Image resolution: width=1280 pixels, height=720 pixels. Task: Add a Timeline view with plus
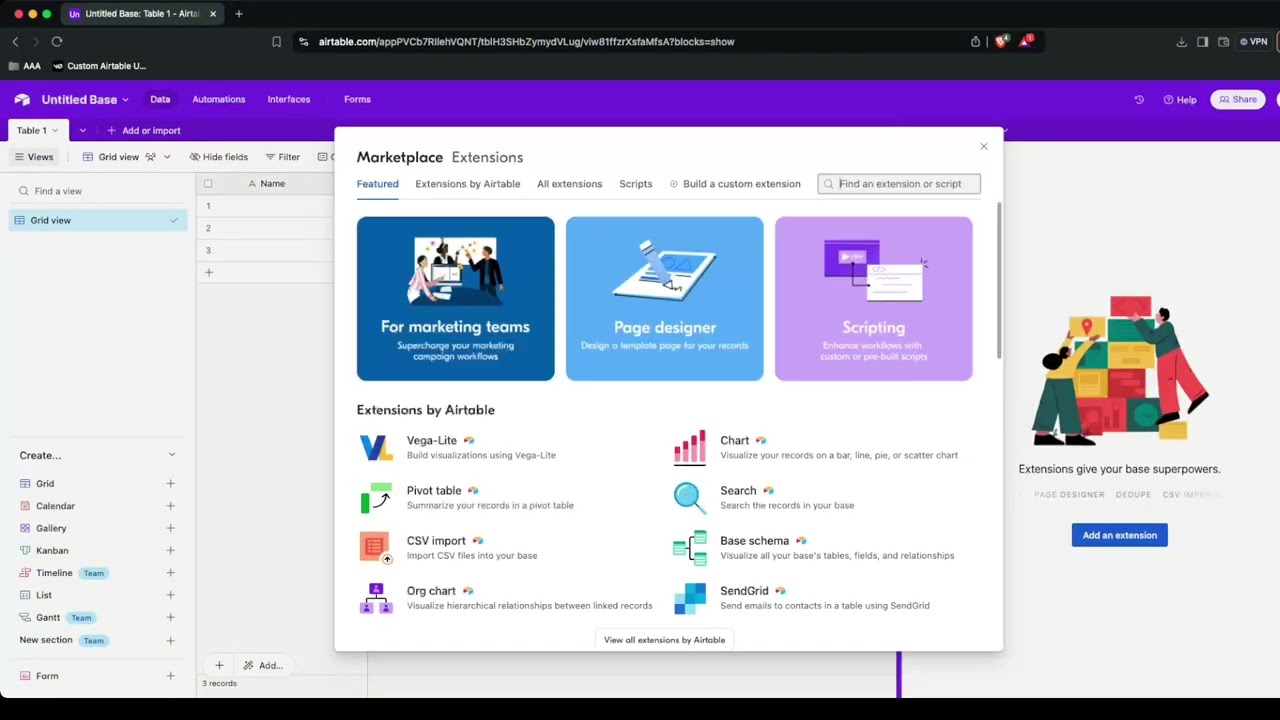click(170, 573)
